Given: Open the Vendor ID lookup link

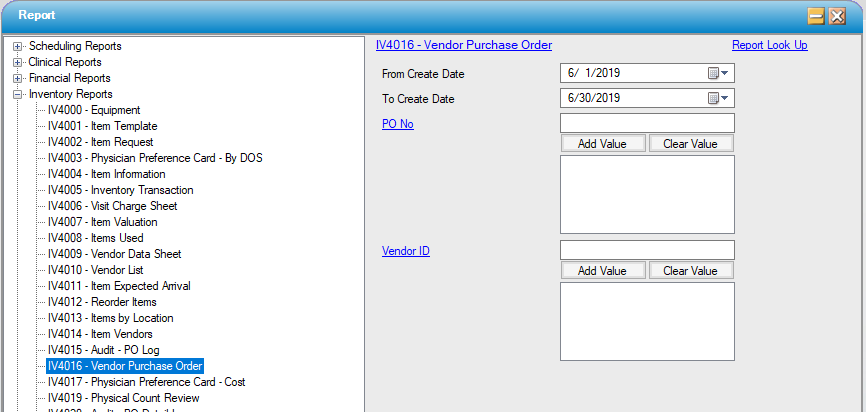Looking at the screenshot, I should tap(405, 251).
